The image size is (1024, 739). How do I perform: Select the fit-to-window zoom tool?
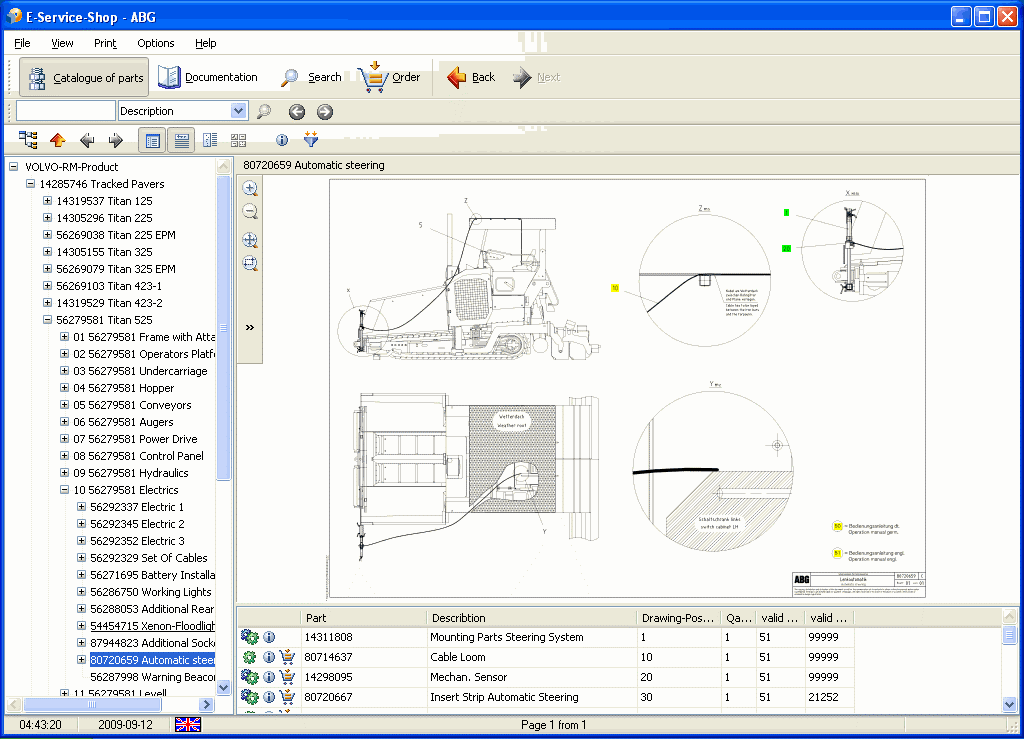(x=250, y=263)
